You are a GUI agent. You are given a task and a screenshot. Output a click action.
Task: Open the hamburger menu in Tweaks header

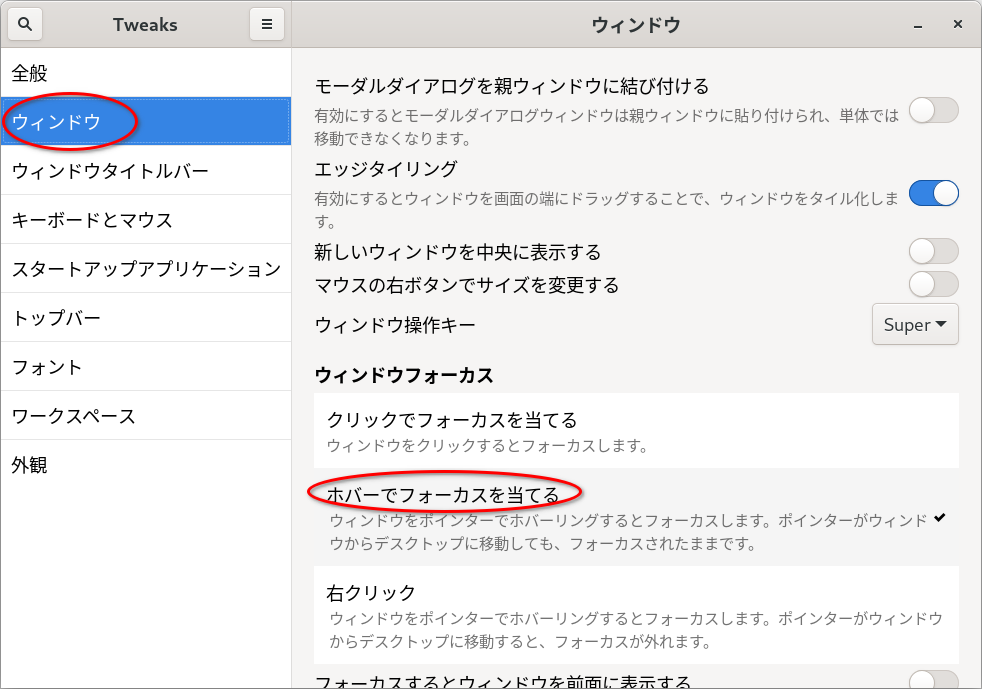[x=267, y=24]
